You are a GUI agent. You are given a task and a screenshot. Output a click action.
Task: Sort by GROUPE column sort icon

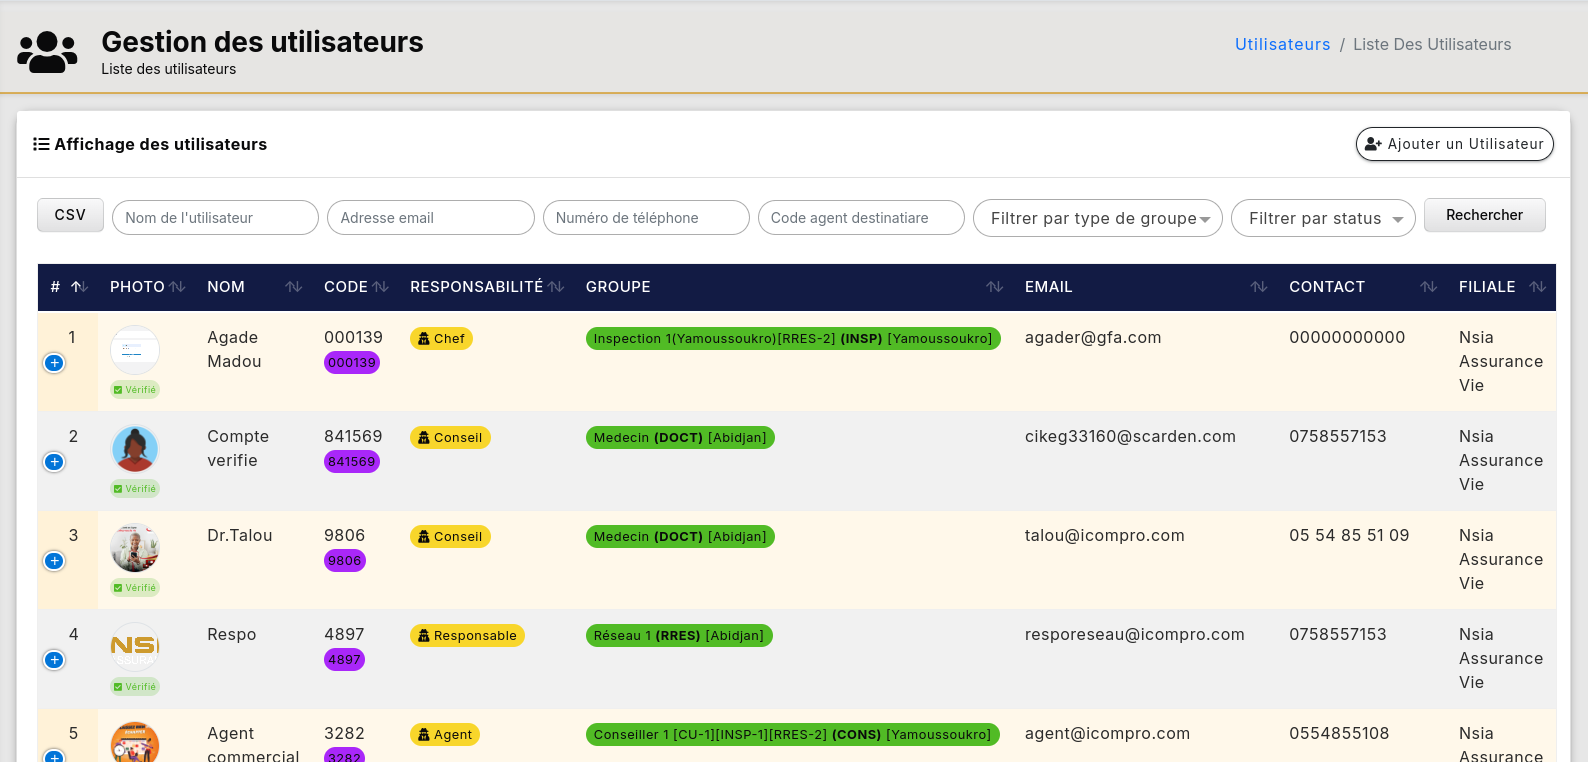[x=994, y=287]
